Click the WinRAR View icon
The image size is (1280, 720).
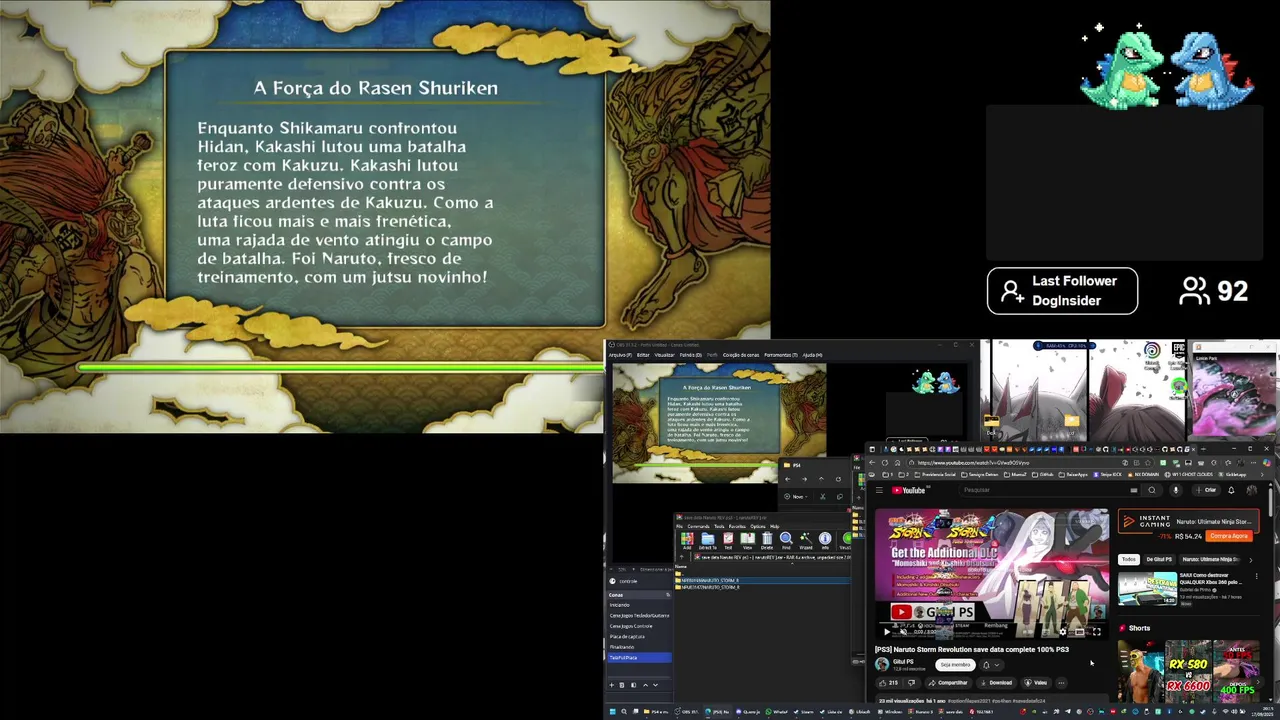[747, 540]
